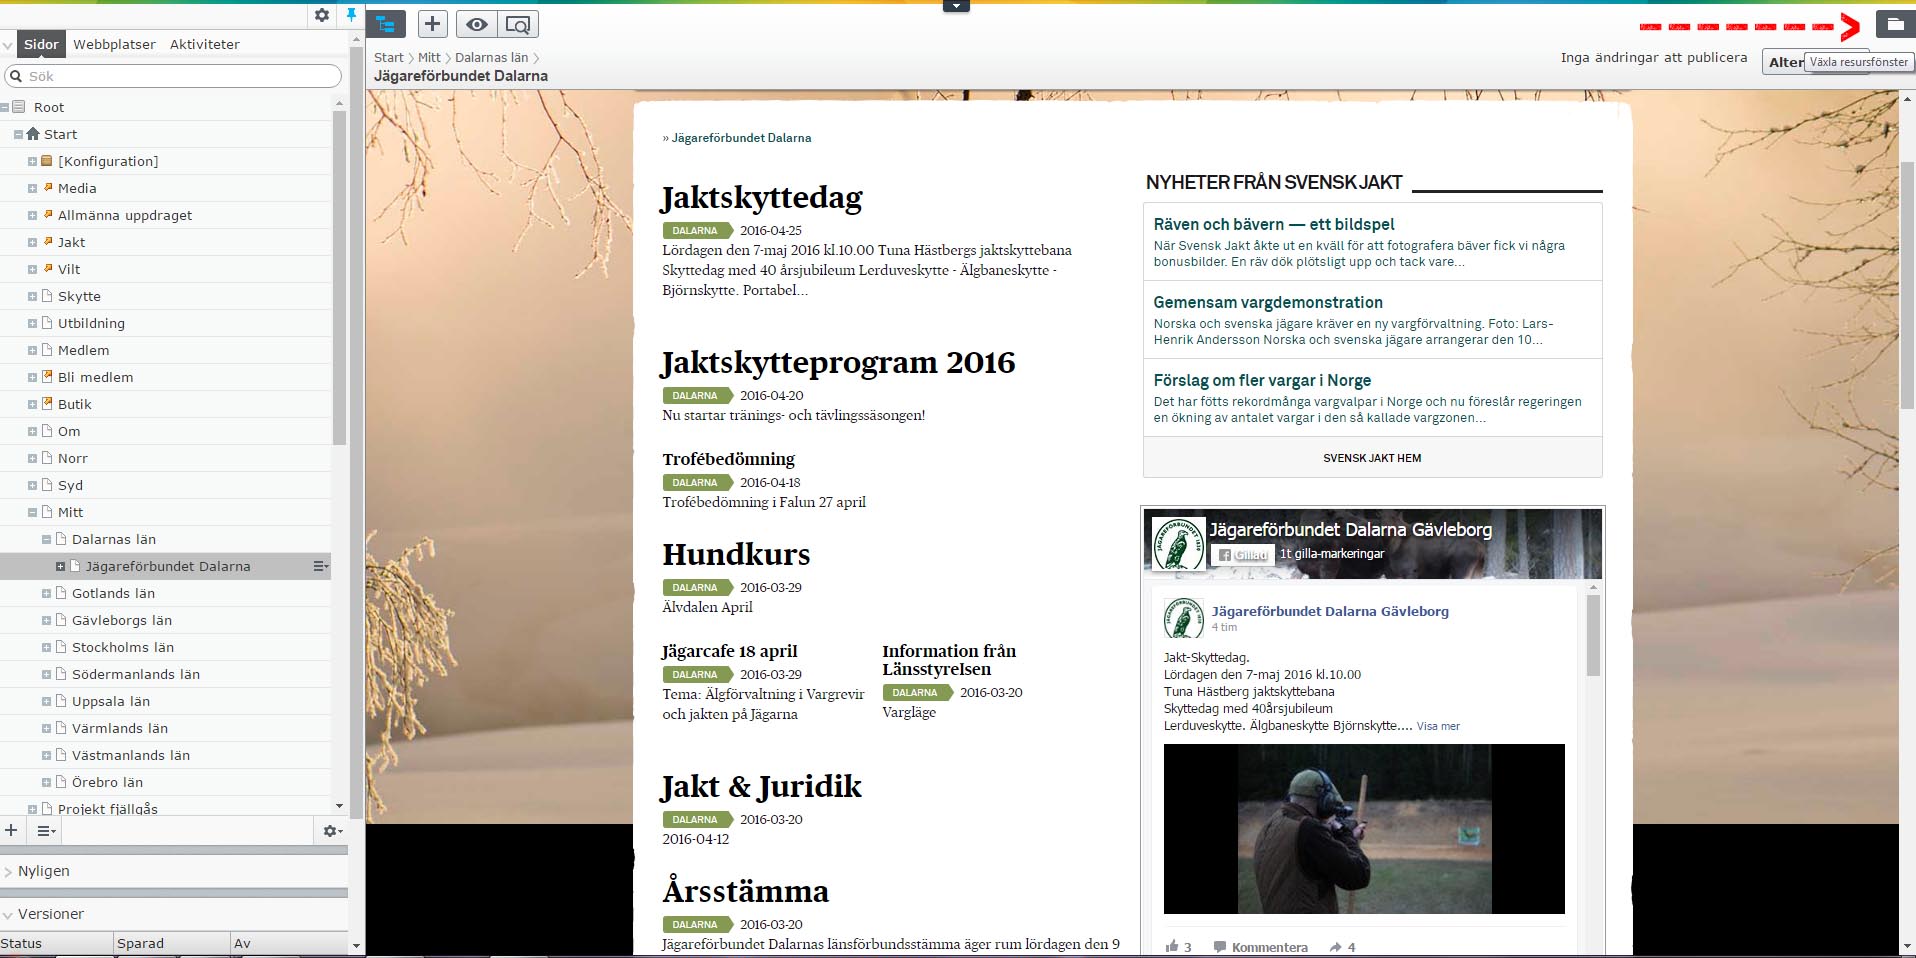Click the Jägareförbundet Dalarna page breadcrumb link
The image size is (1916, 958).
741,138
